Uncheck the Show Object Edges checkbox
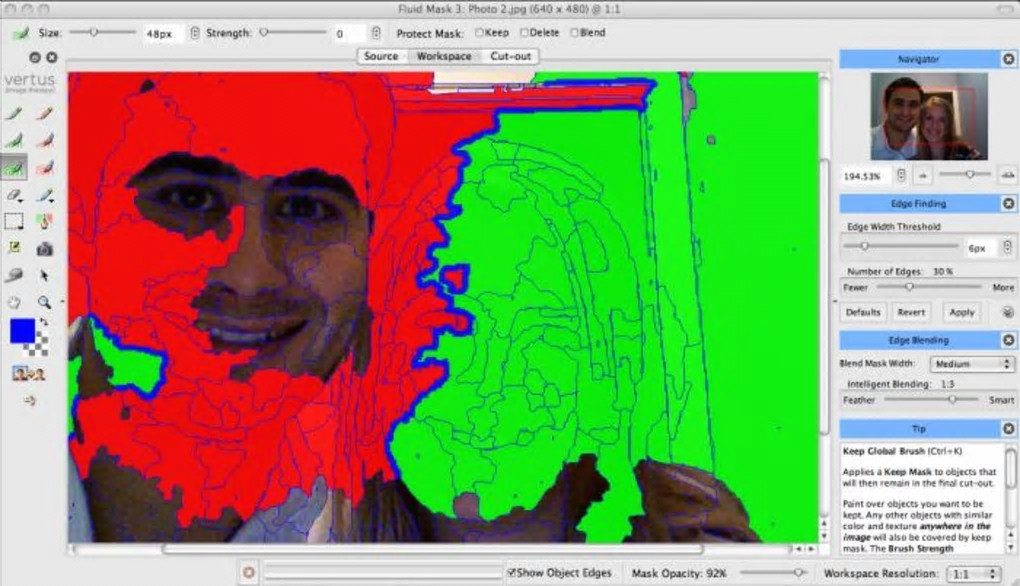This screenshot has height=586, width=1020. pyautogui.click(x=512, y=574)
